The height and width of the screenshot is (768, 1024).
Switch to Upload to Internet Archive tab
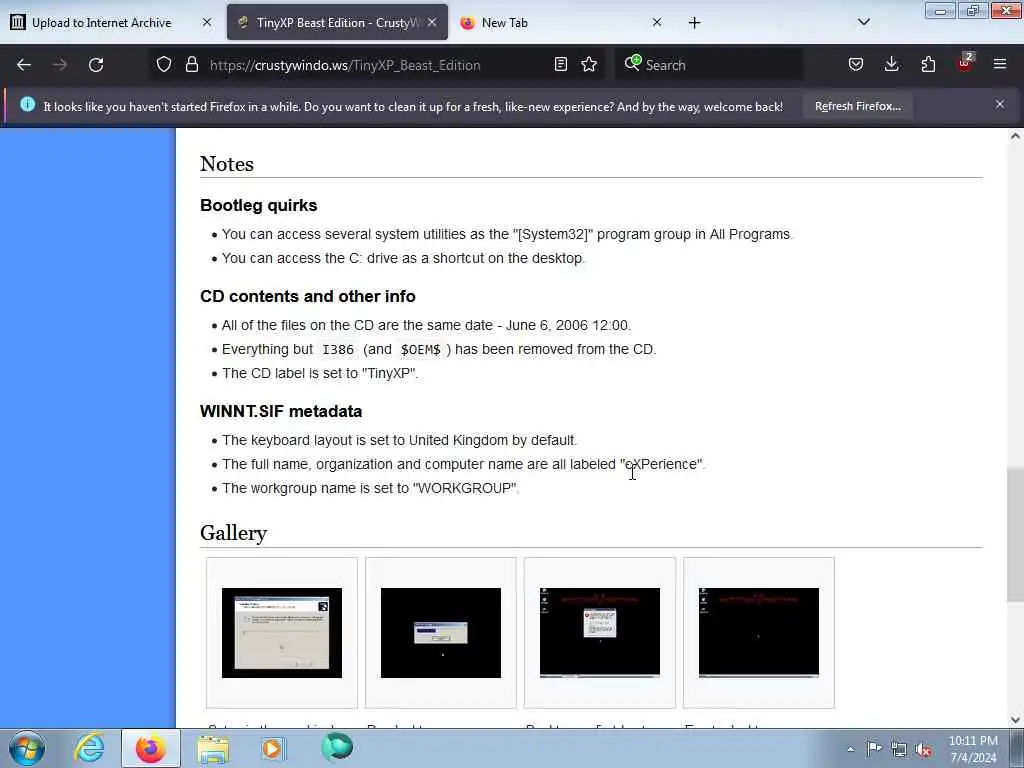111,22
